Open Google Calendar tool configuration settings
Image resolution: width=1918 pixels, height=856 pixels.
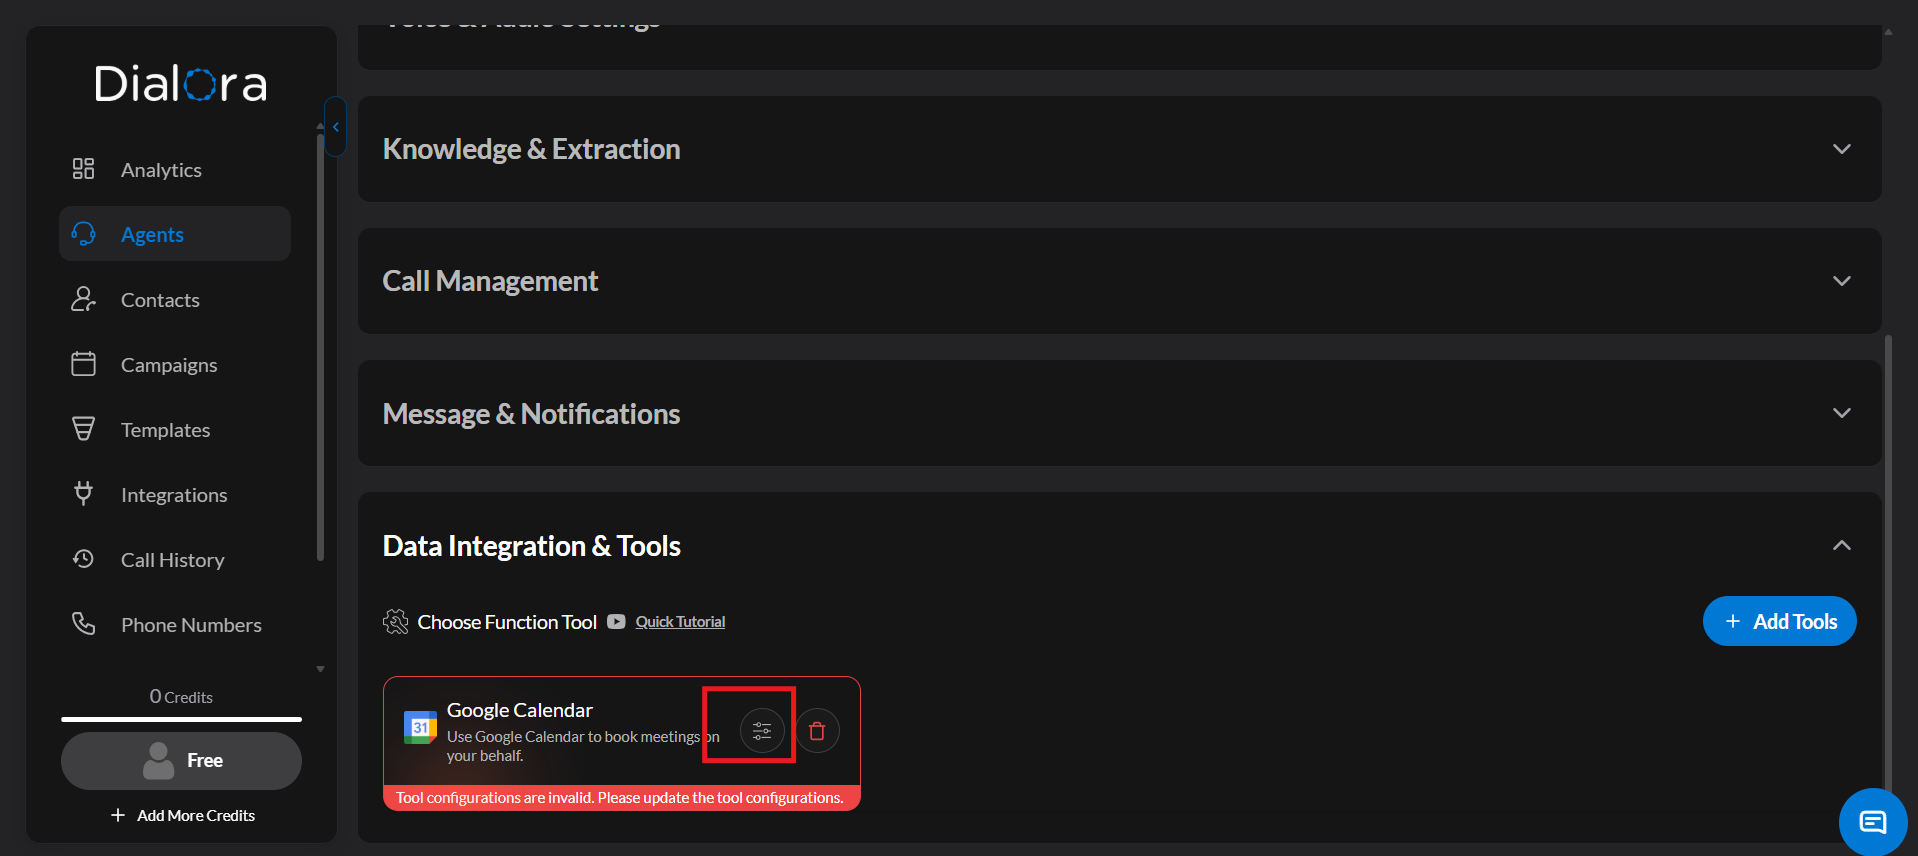761,731
